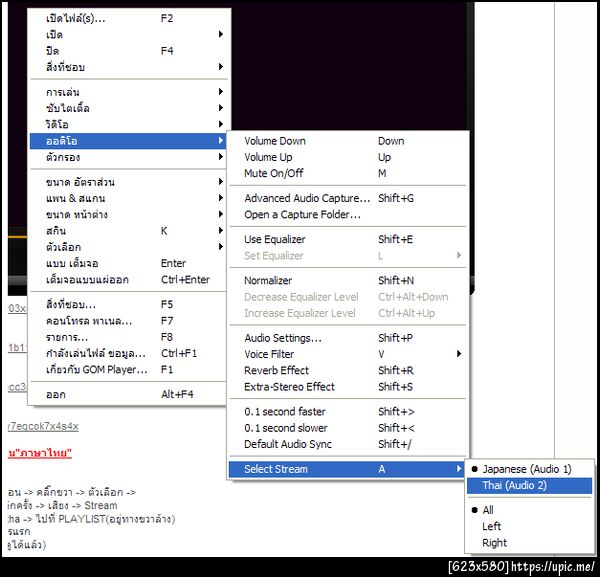Click the 7eqcok7x4s4x link
Image resolution: width=600 pixels, height=577 pixels.
[43, 426]
